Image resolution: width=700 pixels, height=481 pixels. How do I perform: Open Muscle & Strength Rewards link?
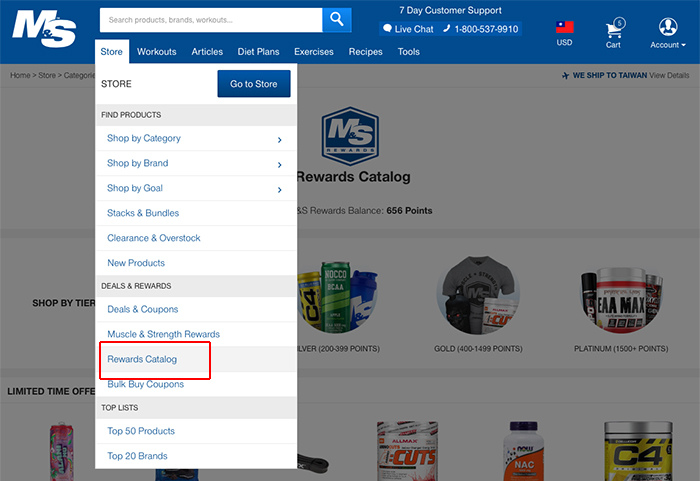(163, 334)
